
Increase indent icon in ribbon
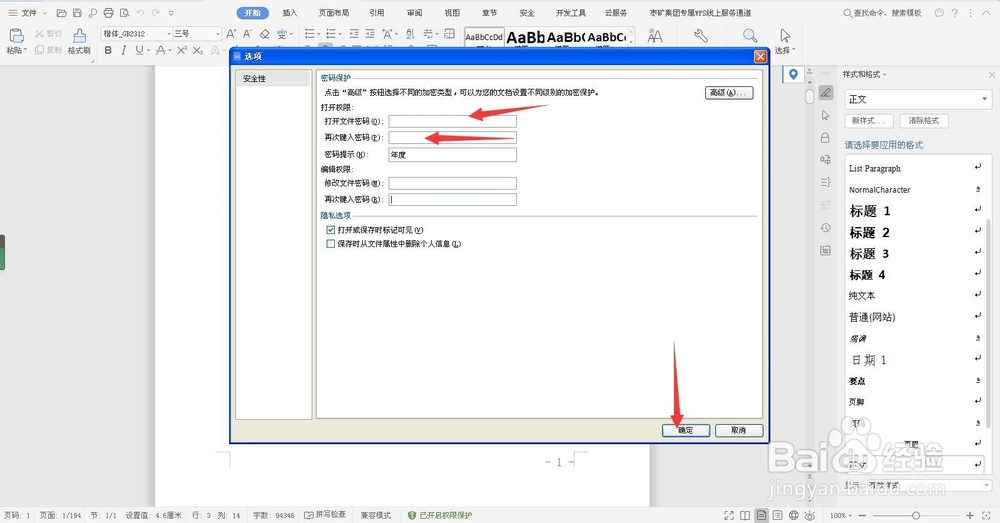[370, 34]
